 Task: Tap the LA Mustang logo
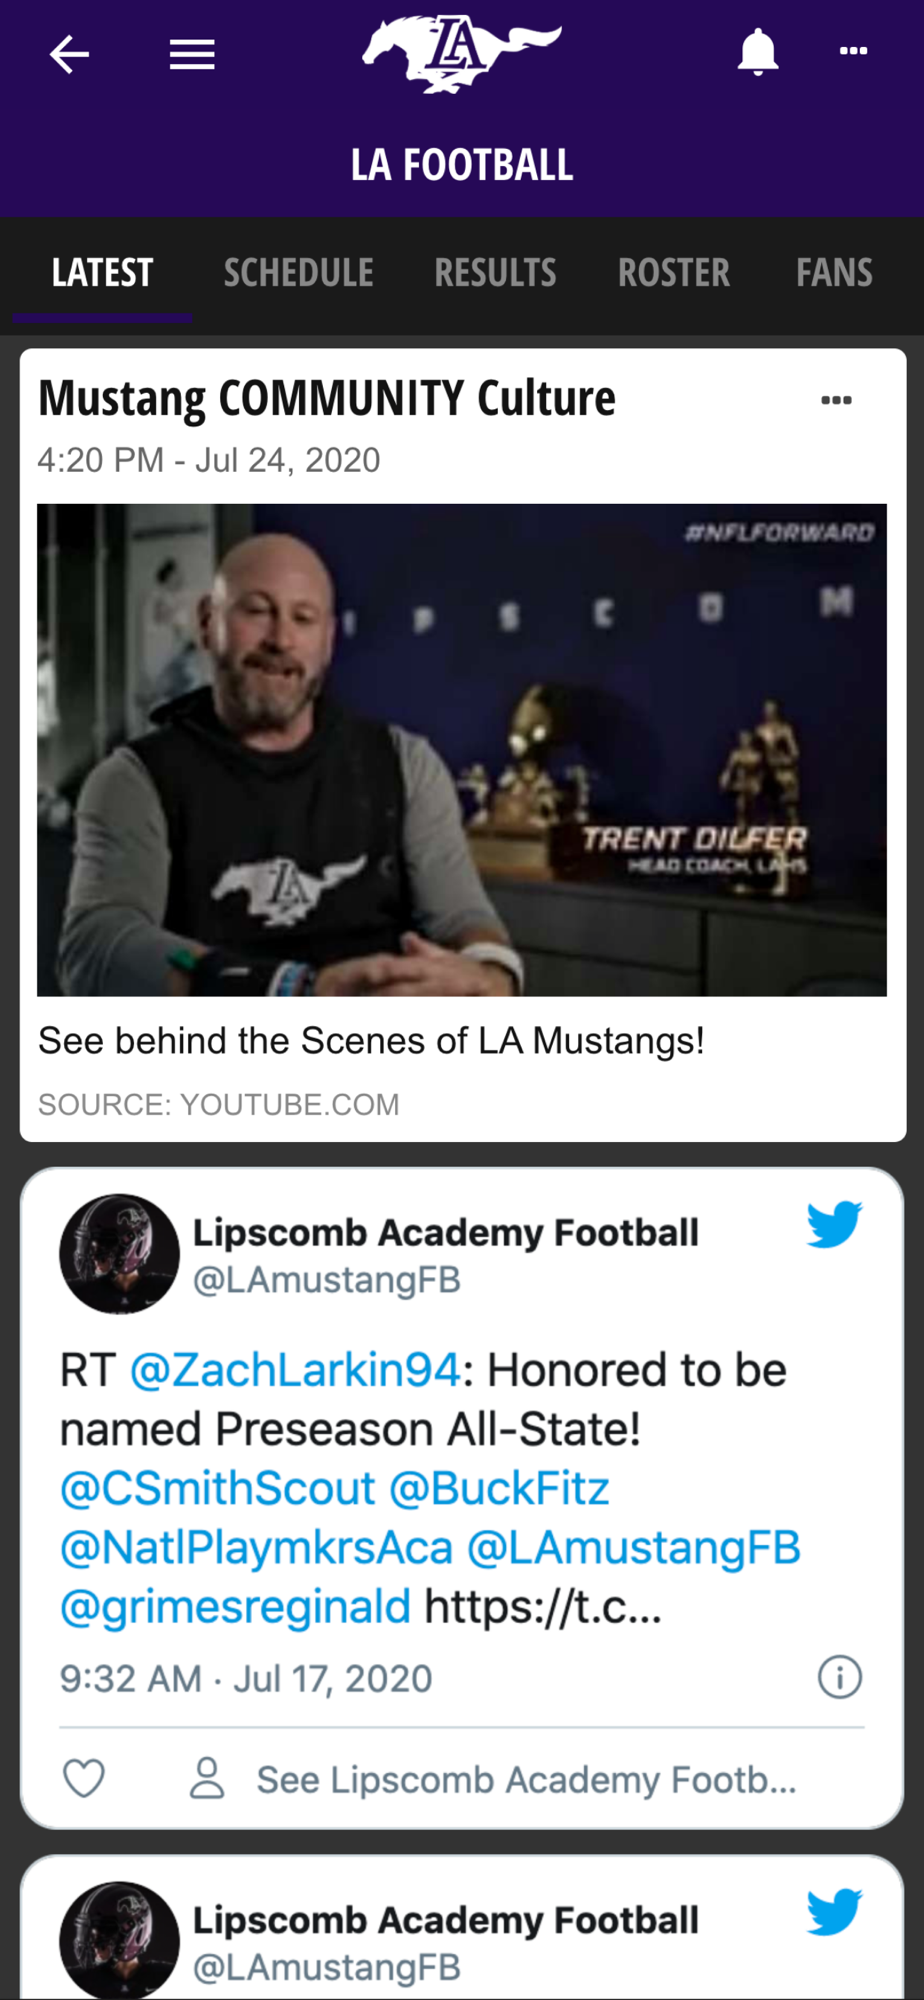pyautogui.click(x=462, y=54)
